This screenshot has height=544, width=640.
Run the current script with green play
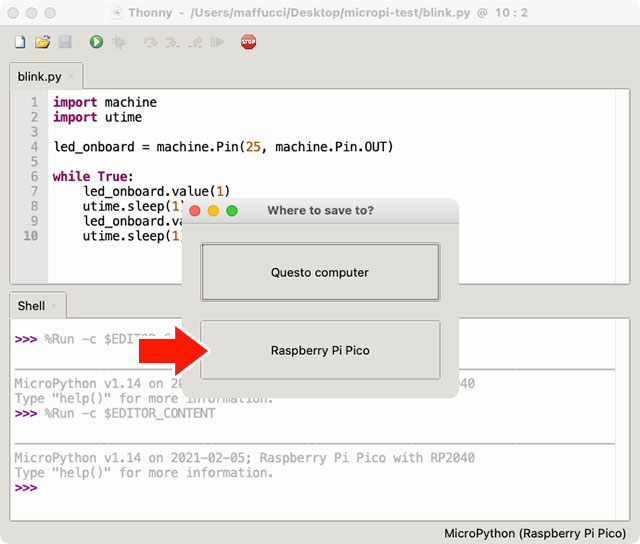click(96, 42)
